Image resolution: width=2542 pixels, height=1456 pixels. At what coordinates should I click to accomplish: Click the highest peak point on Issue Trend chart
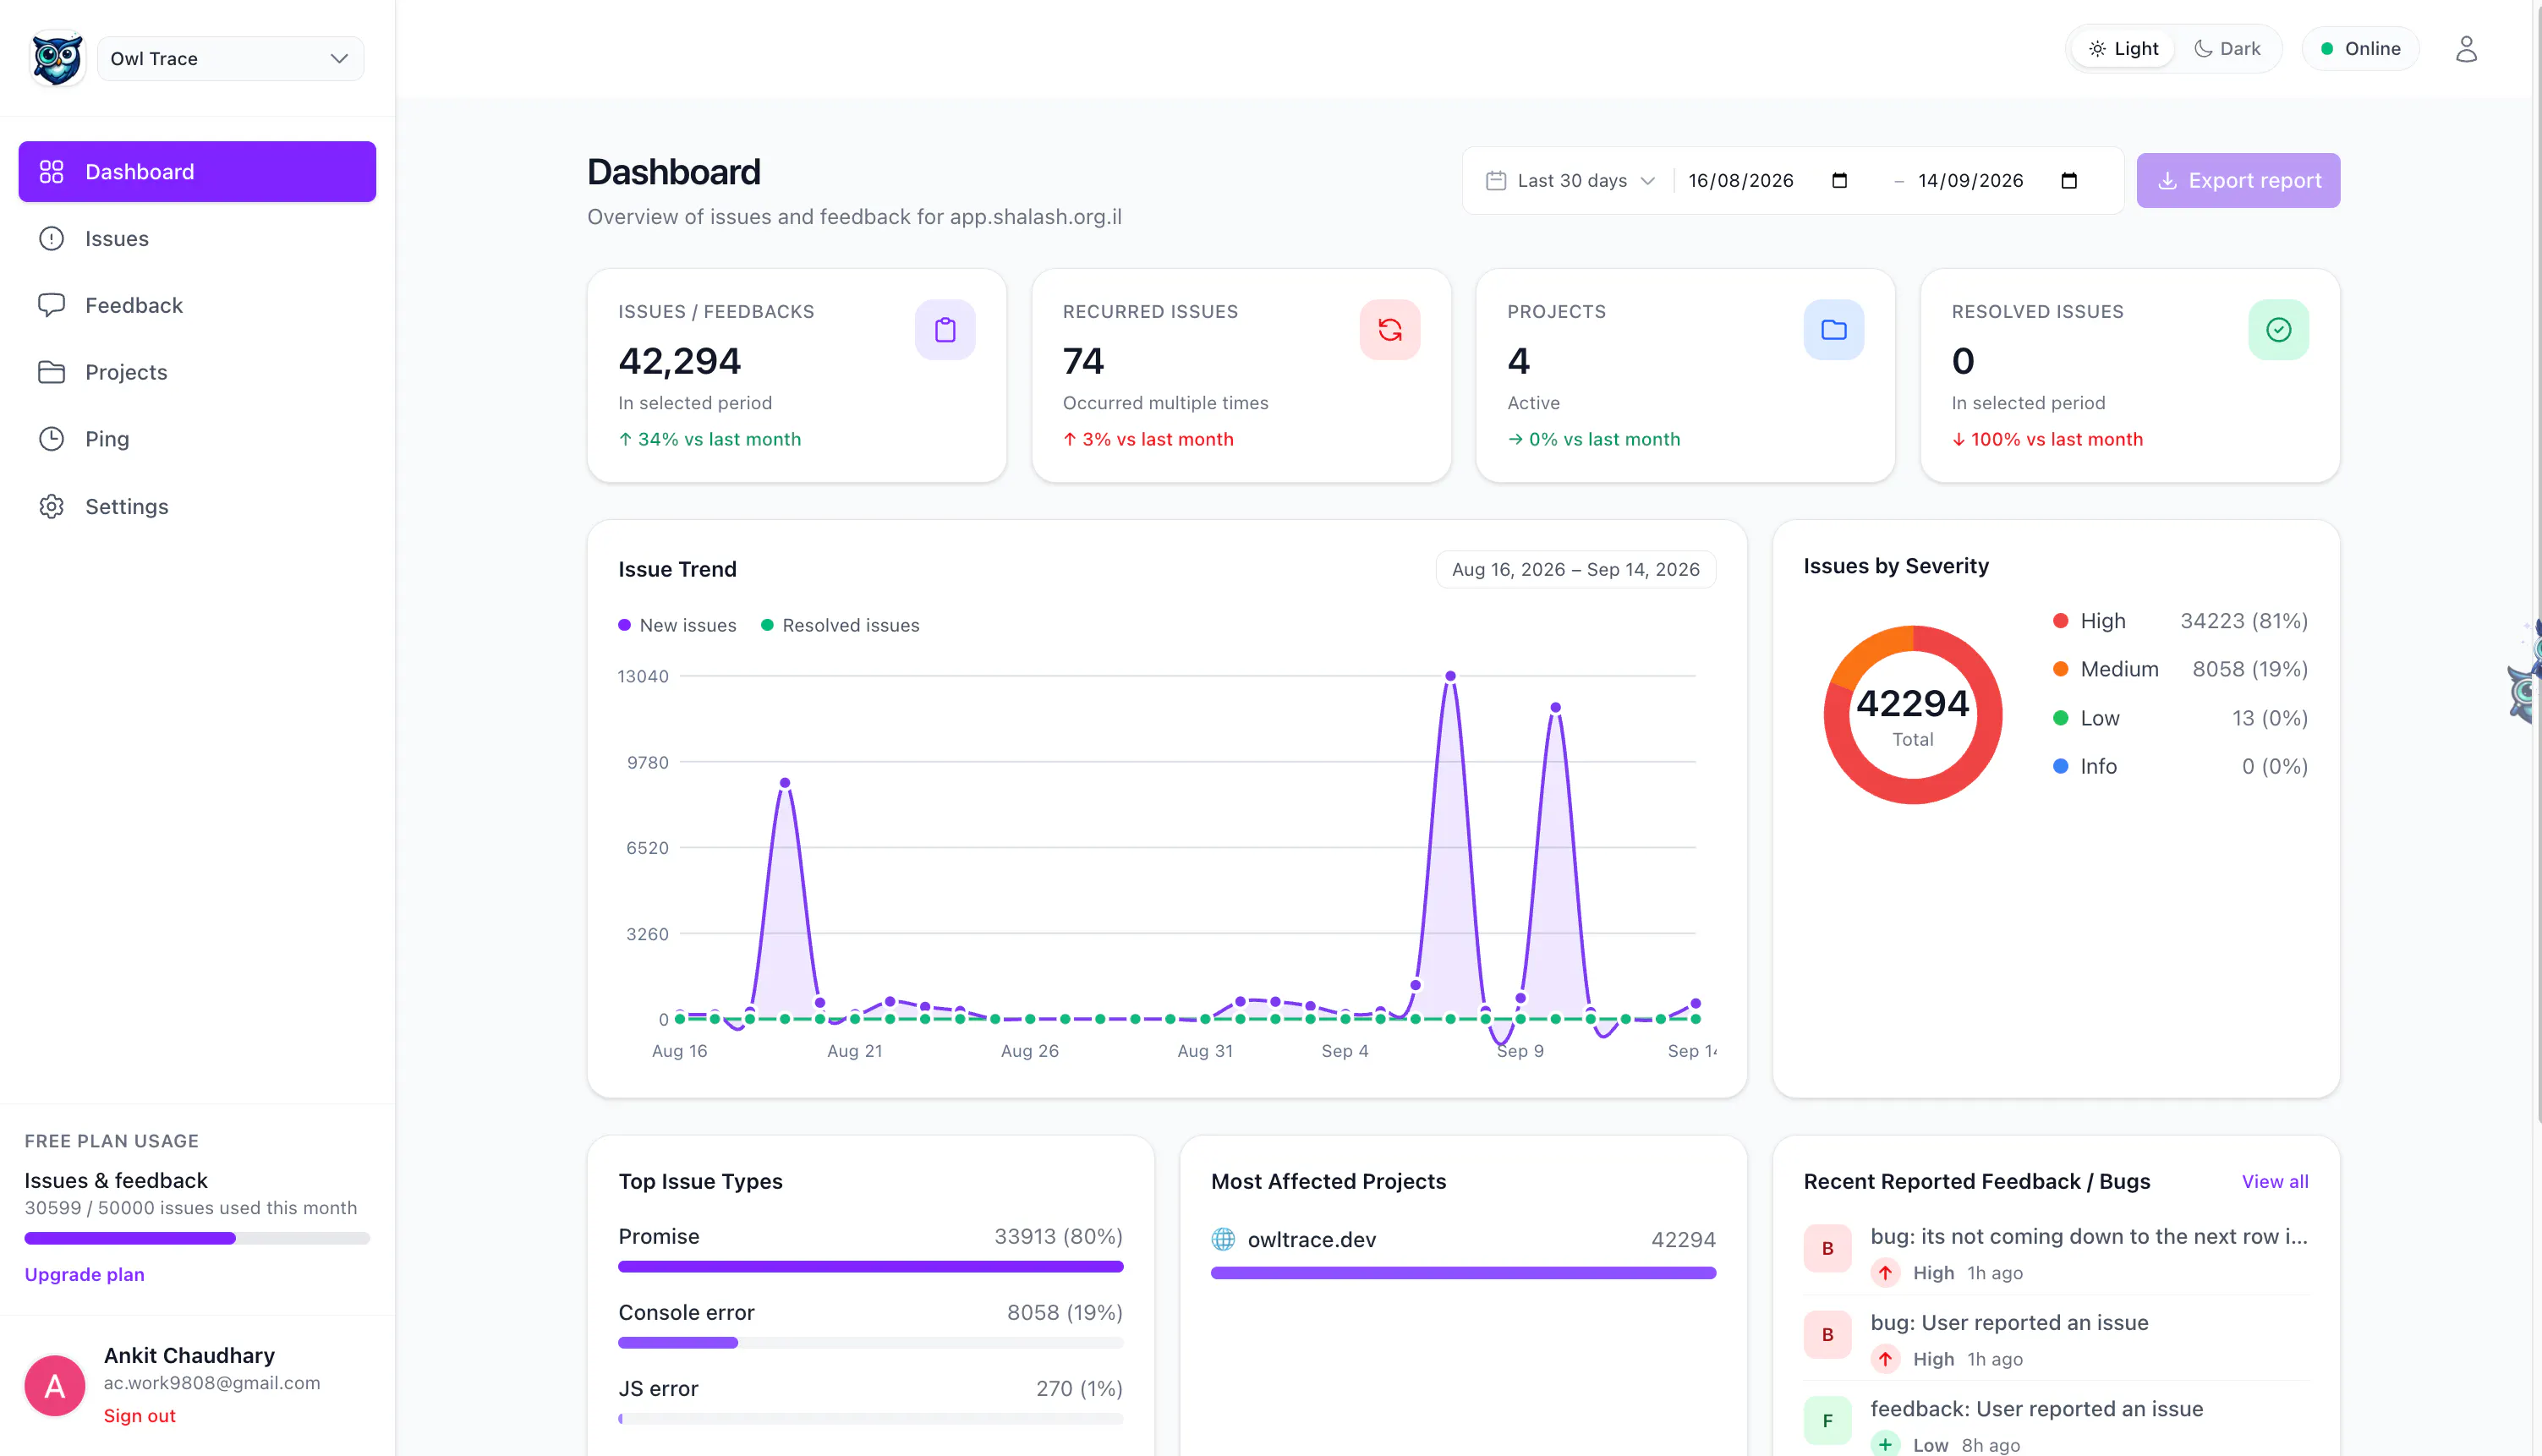[1450, 676]
